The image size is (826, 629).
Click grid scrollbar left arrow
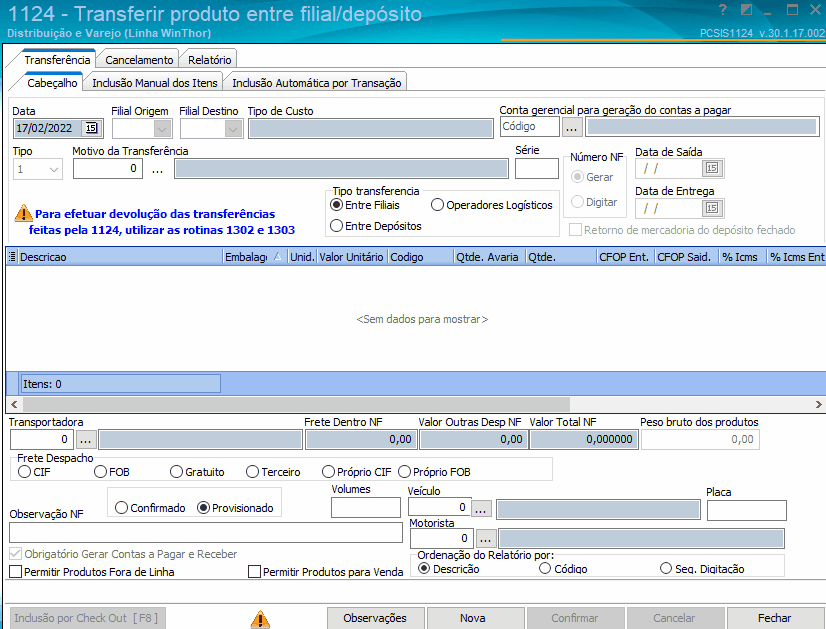(x=14, y=405)
